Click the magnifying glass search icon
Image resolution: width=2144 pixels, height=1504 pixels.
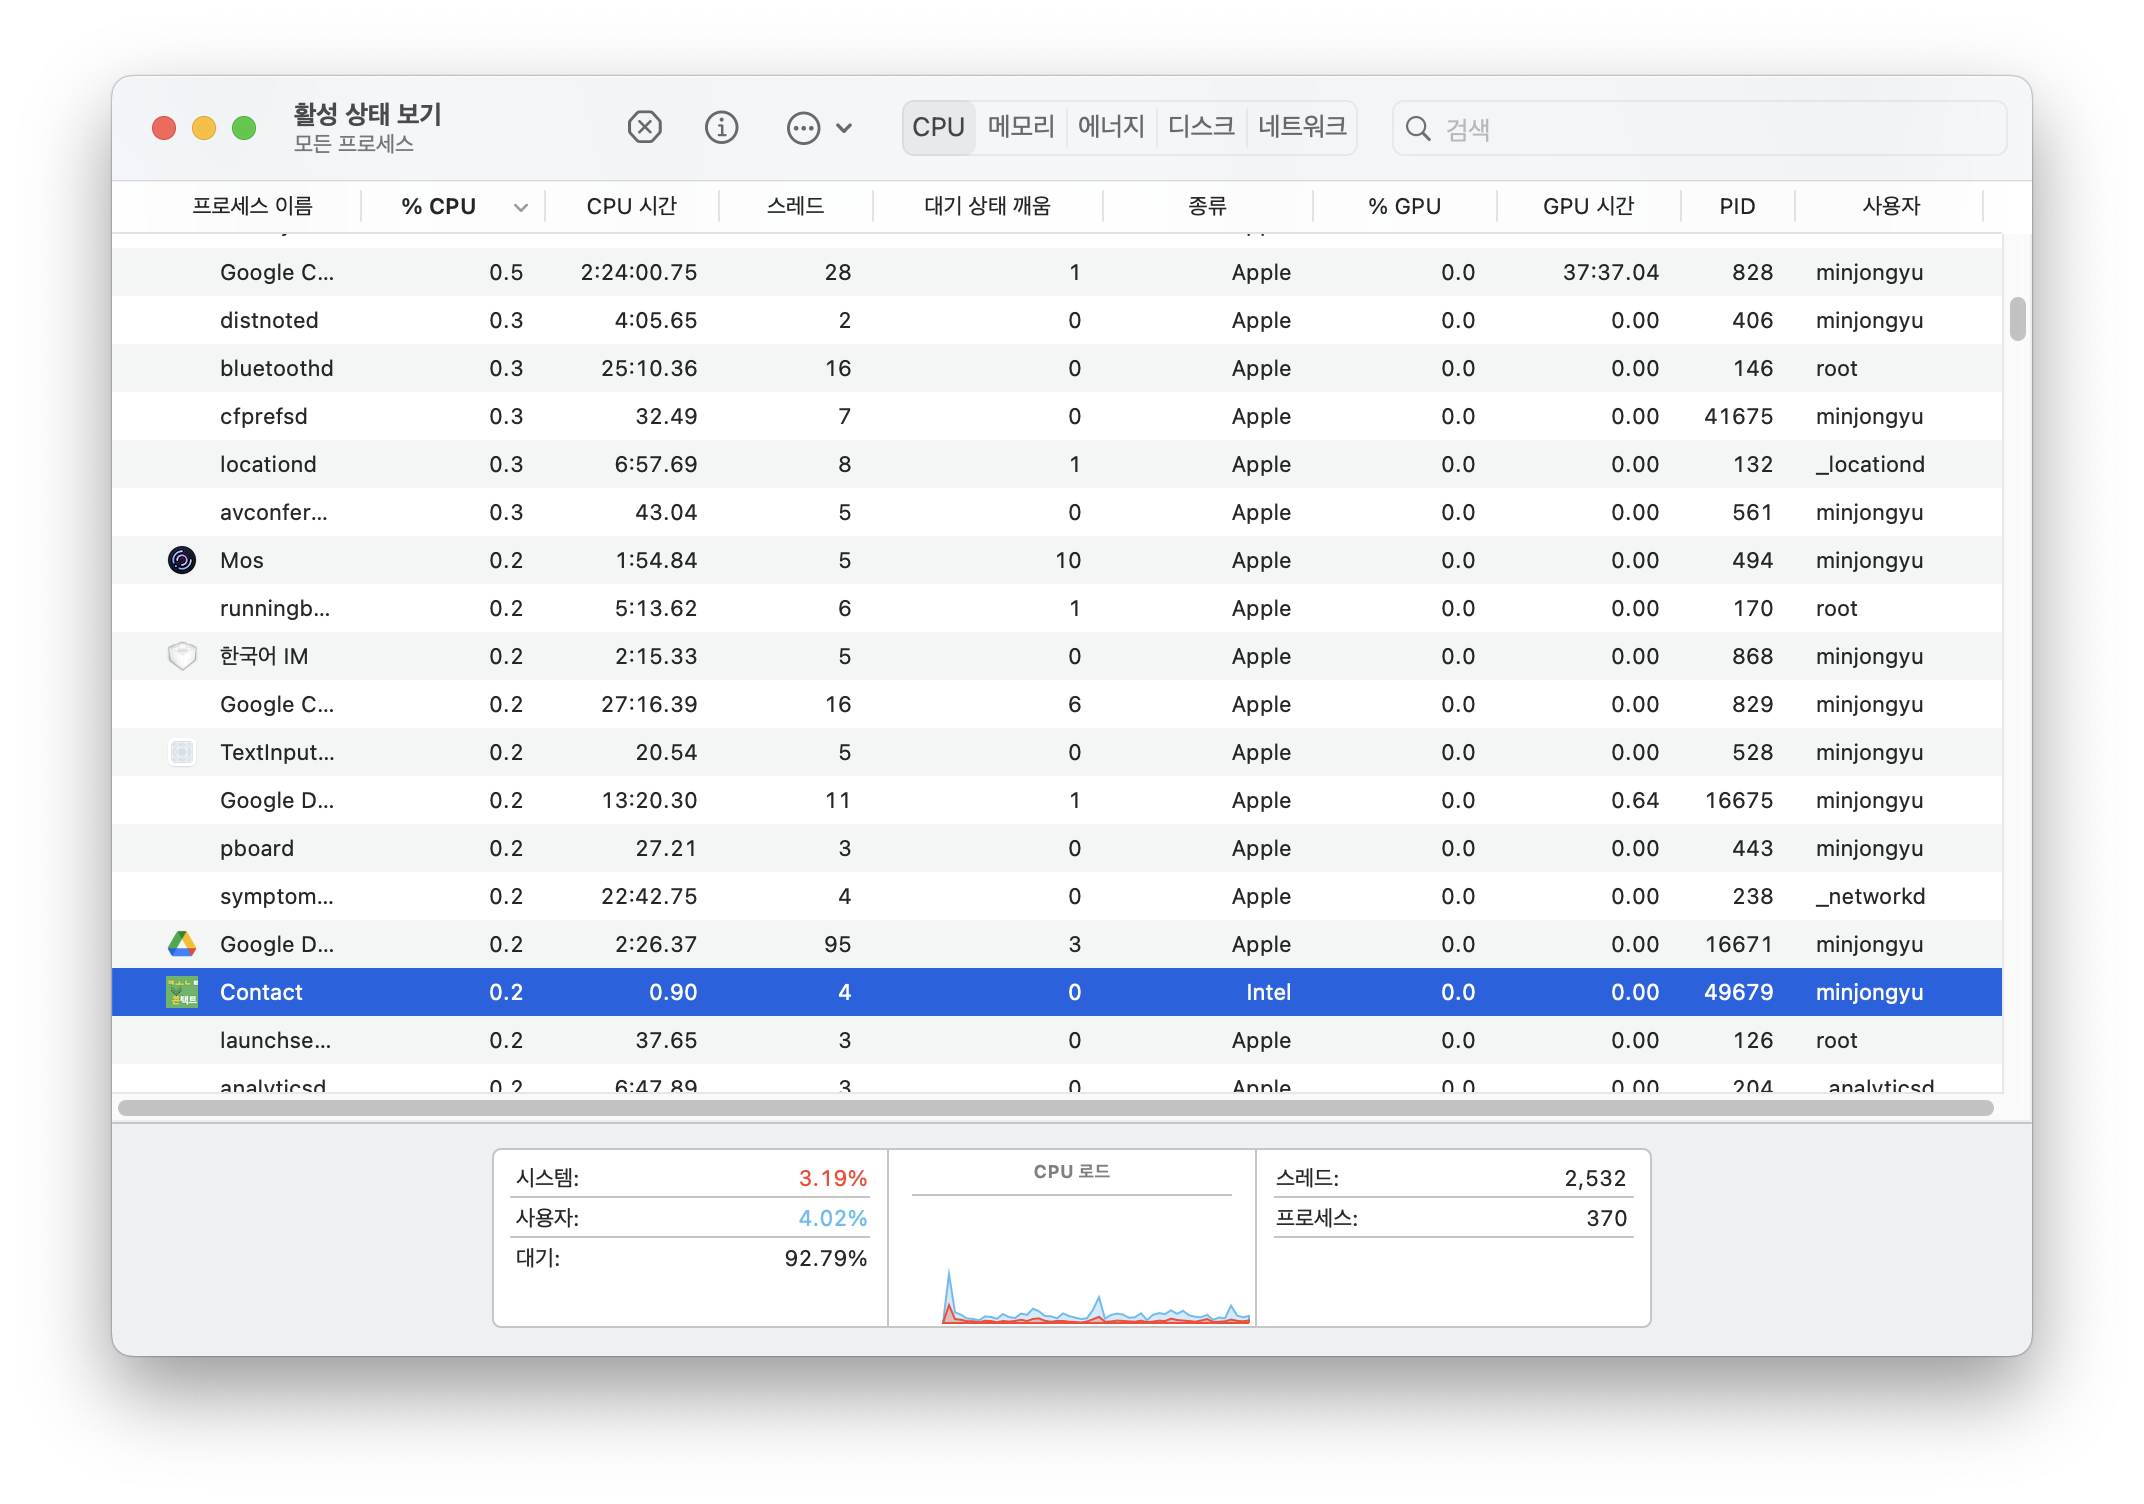pos(1417,128)
